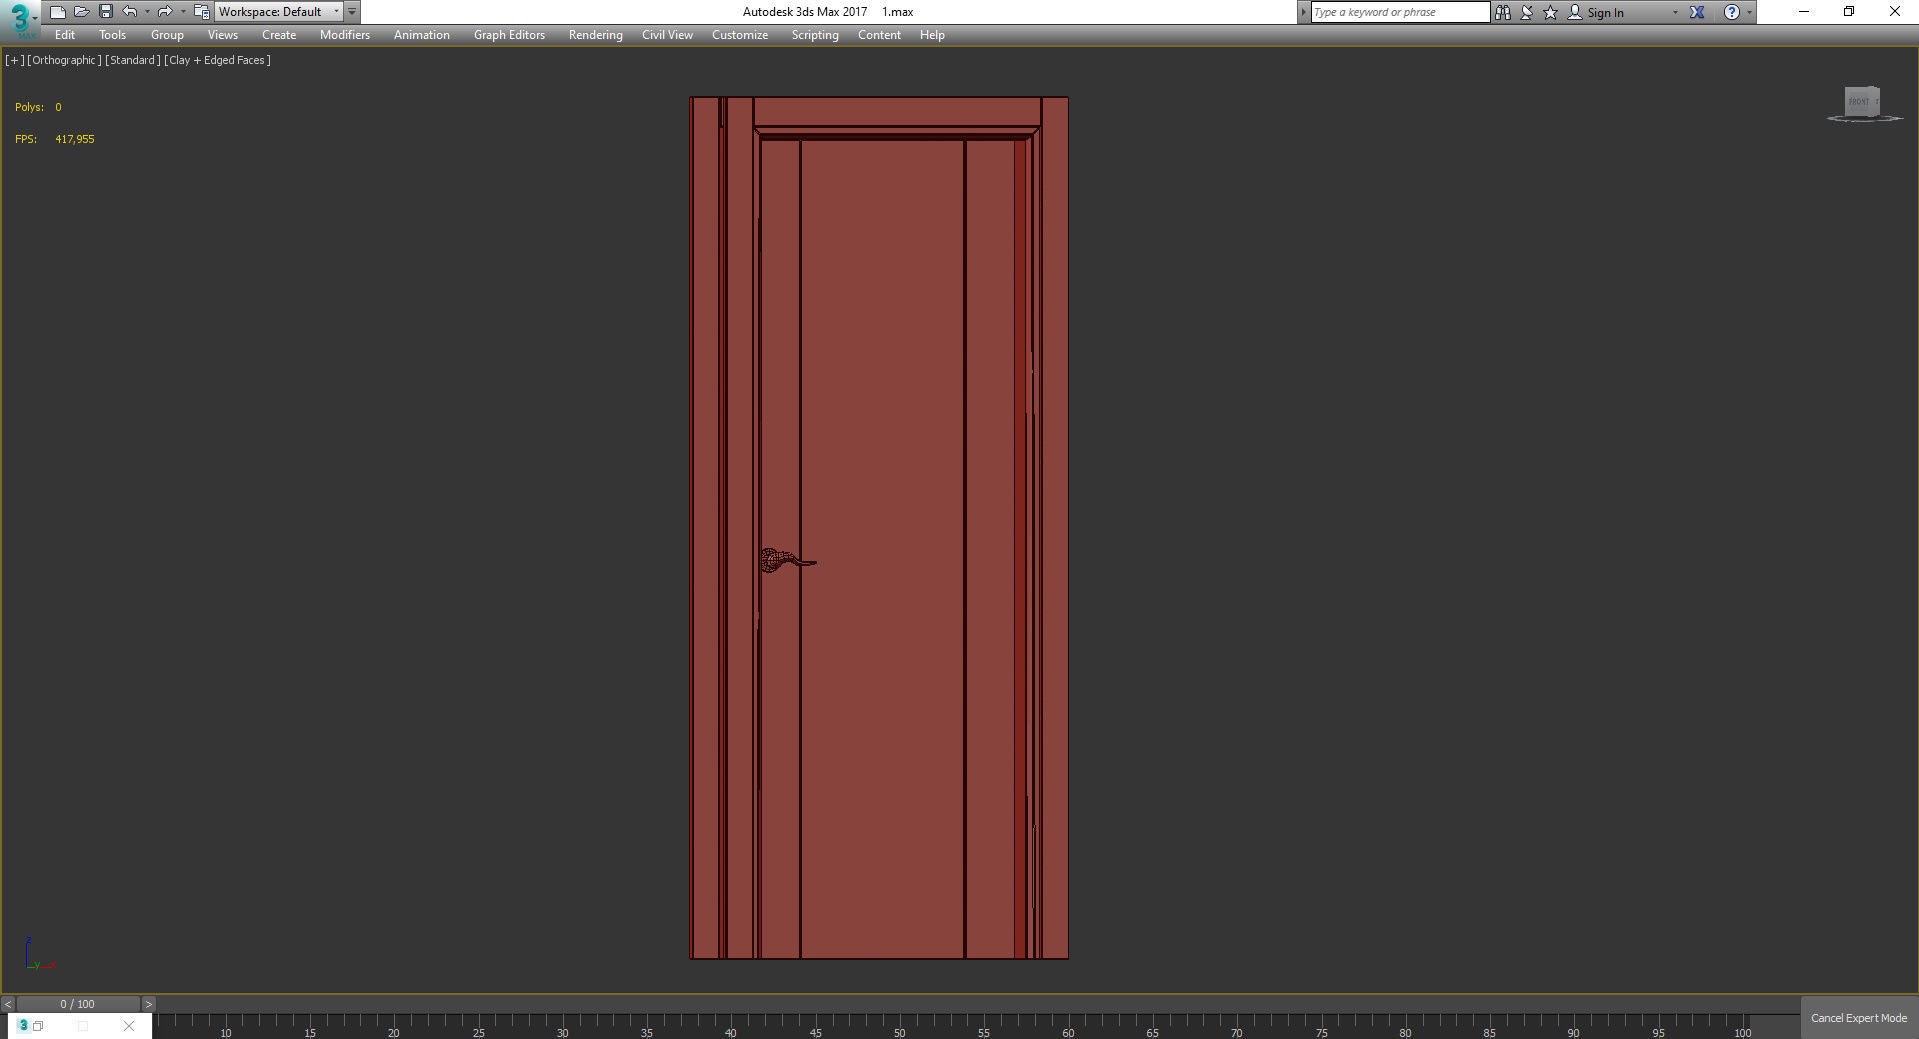Restore the bottom-left mini window
Image resolution: width=1919 pixels, height=1039 pixels.
(x=38, y=1026)
